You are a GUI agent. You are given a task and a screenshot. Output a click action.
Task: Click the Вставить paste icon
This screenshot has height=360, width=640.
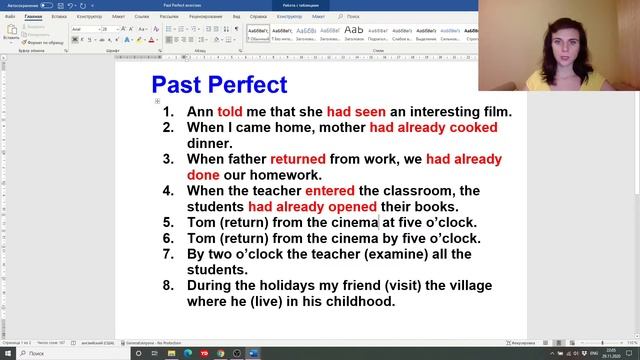11,30
